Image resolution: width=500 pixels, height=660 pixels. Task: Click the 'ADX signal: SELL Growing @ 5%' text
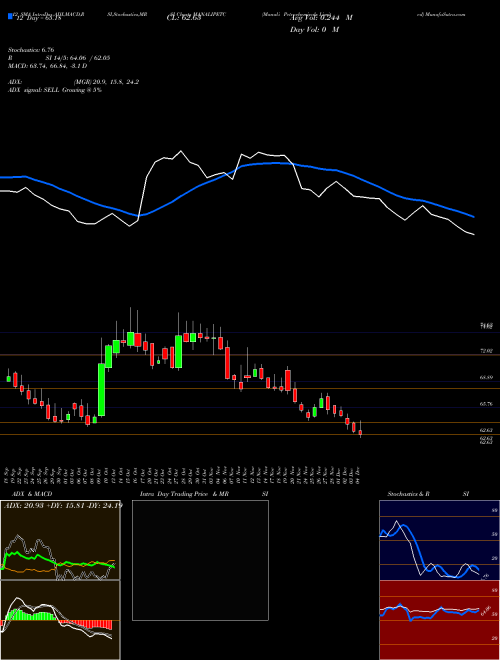coord(55,90)
